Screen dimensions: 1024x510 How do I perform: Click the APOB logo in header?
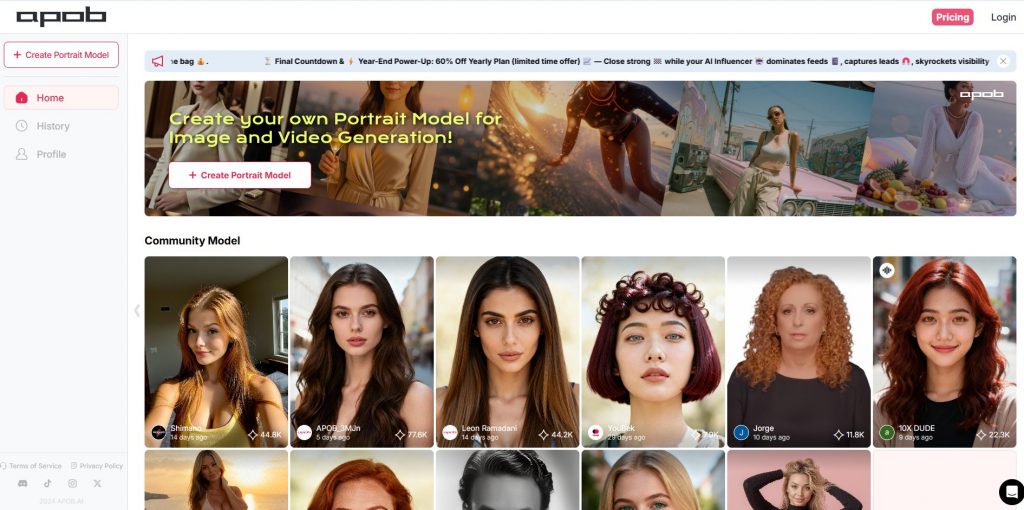61,17
